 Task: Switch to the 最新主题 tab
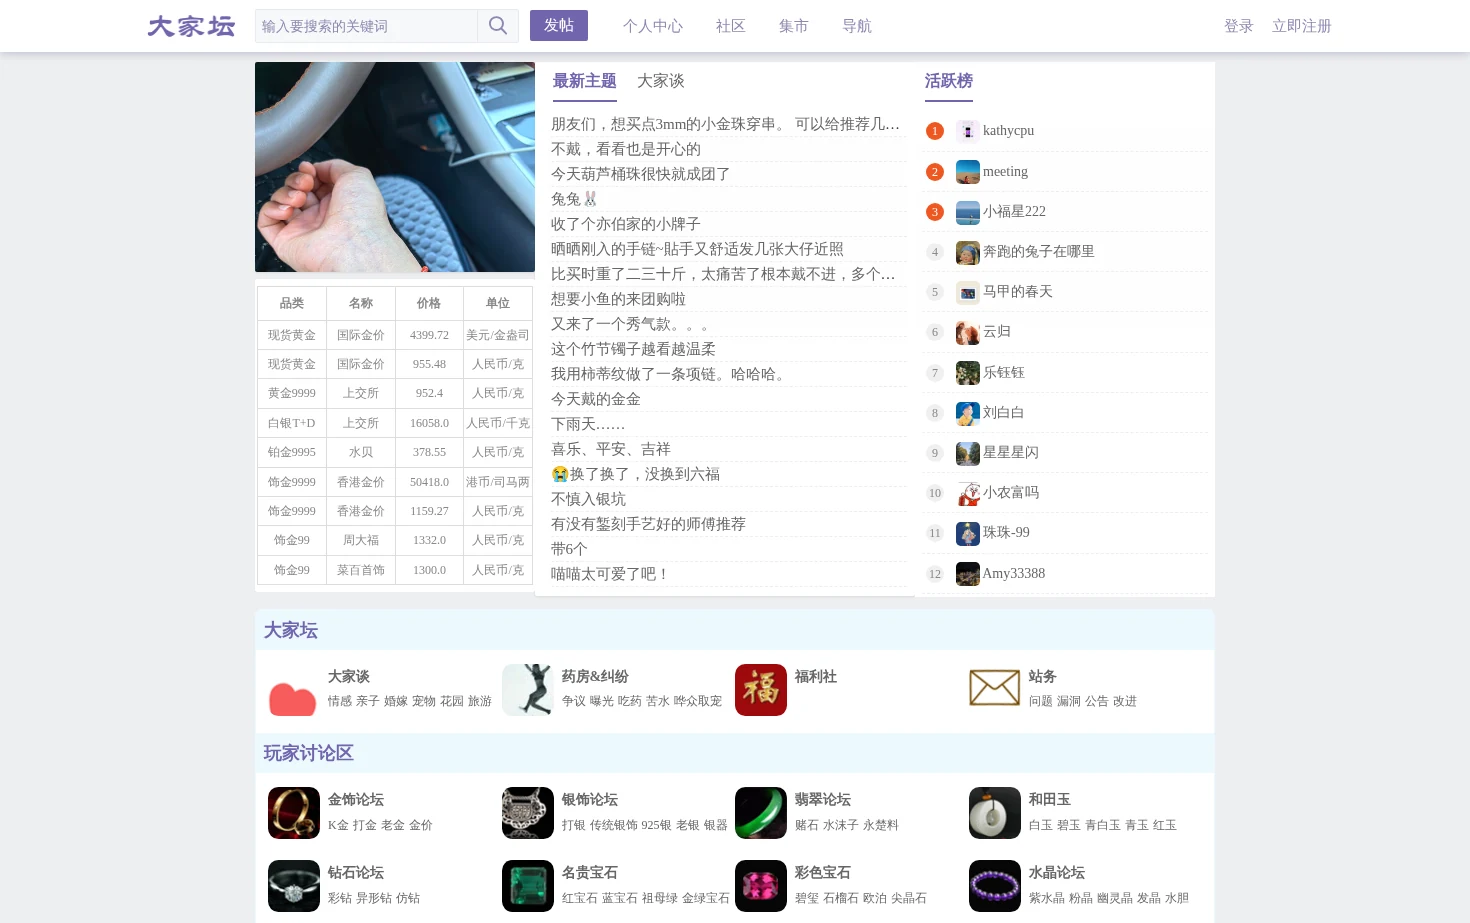point(584,81)
